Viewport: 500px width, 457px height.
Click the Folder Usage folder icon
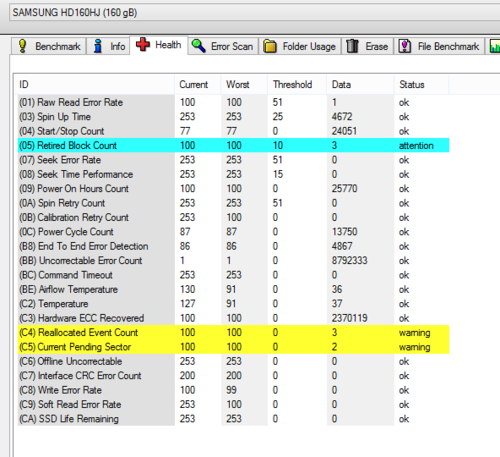coord(270,46)
